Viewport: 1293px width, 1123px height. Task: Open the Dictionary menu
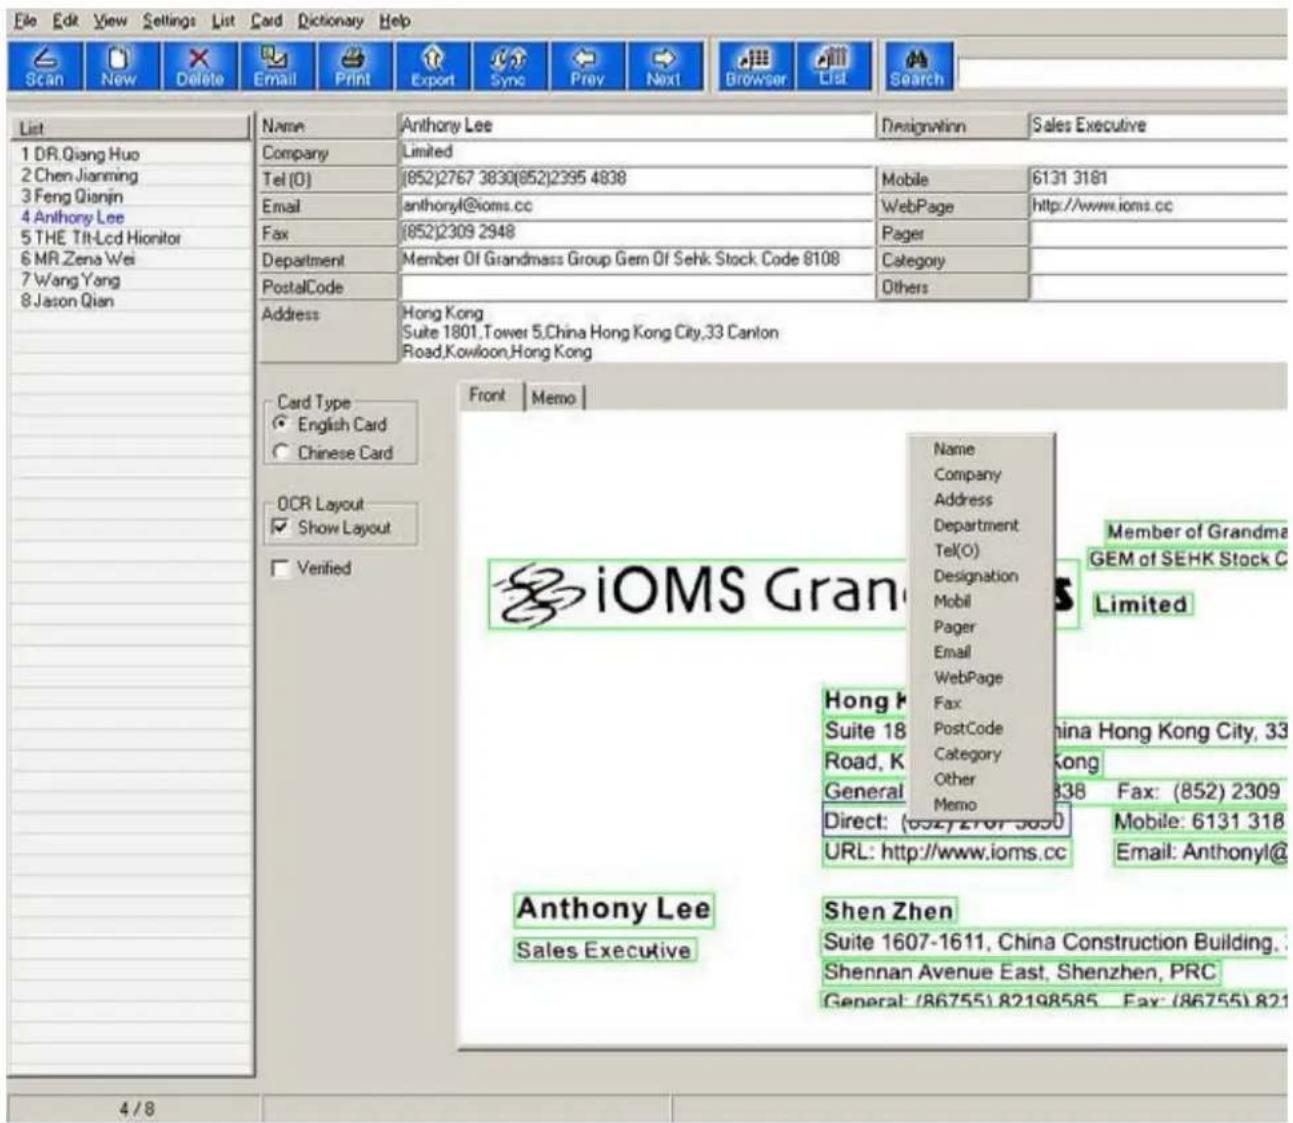[x=330, y=20]
